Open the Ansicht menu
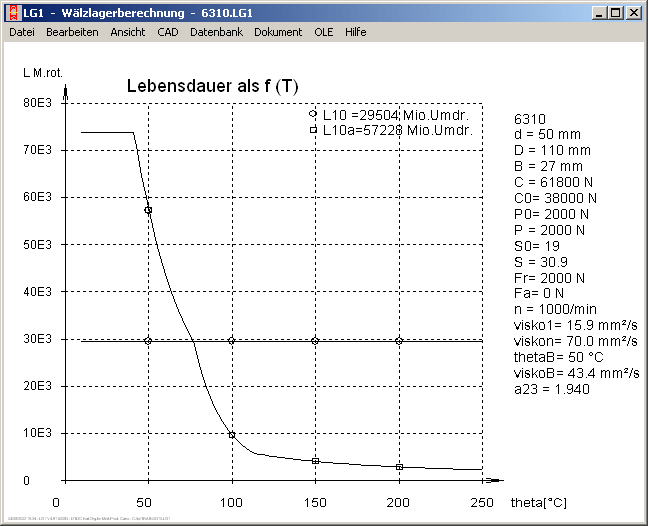This screenshot has width=648, height=526. pos(128,32)
